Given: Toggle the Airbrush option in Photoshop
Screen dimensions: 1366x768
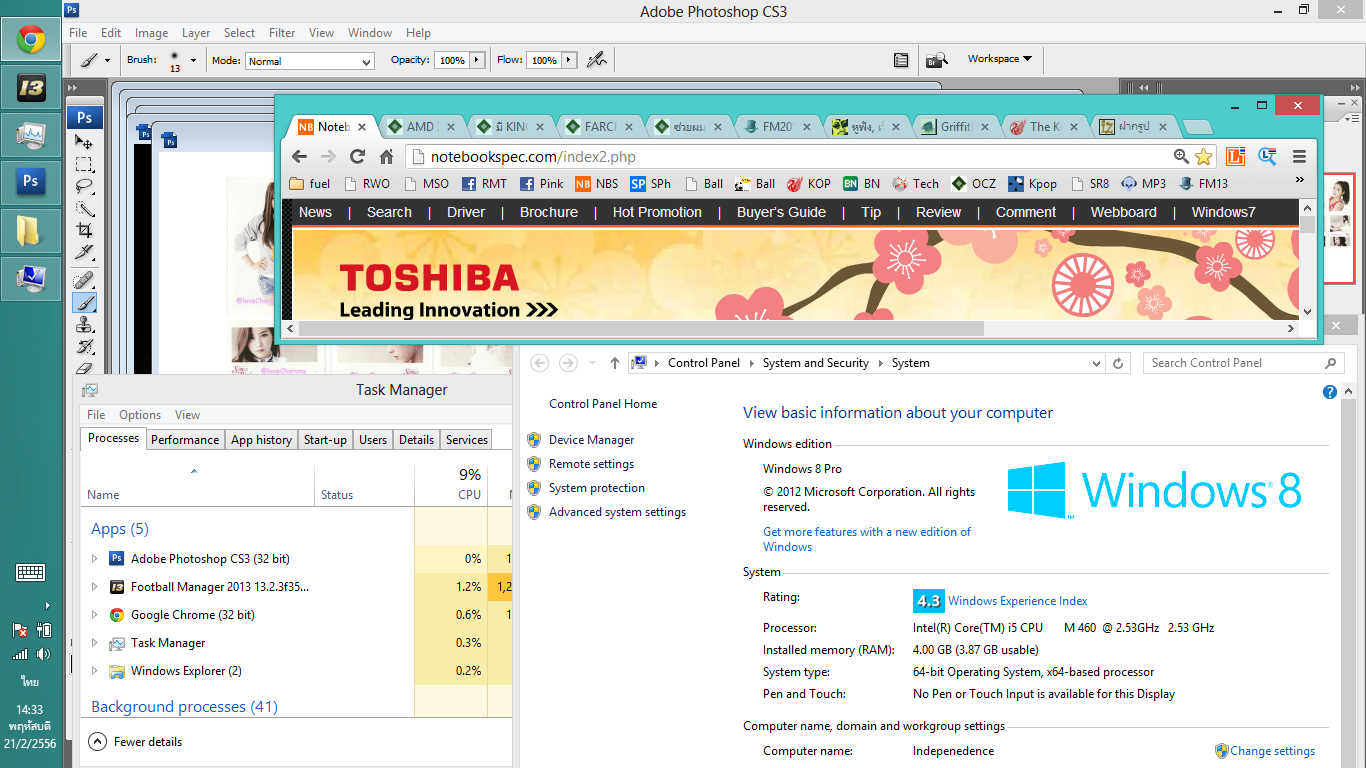Looking at the screenshot, I should point(597,60).
